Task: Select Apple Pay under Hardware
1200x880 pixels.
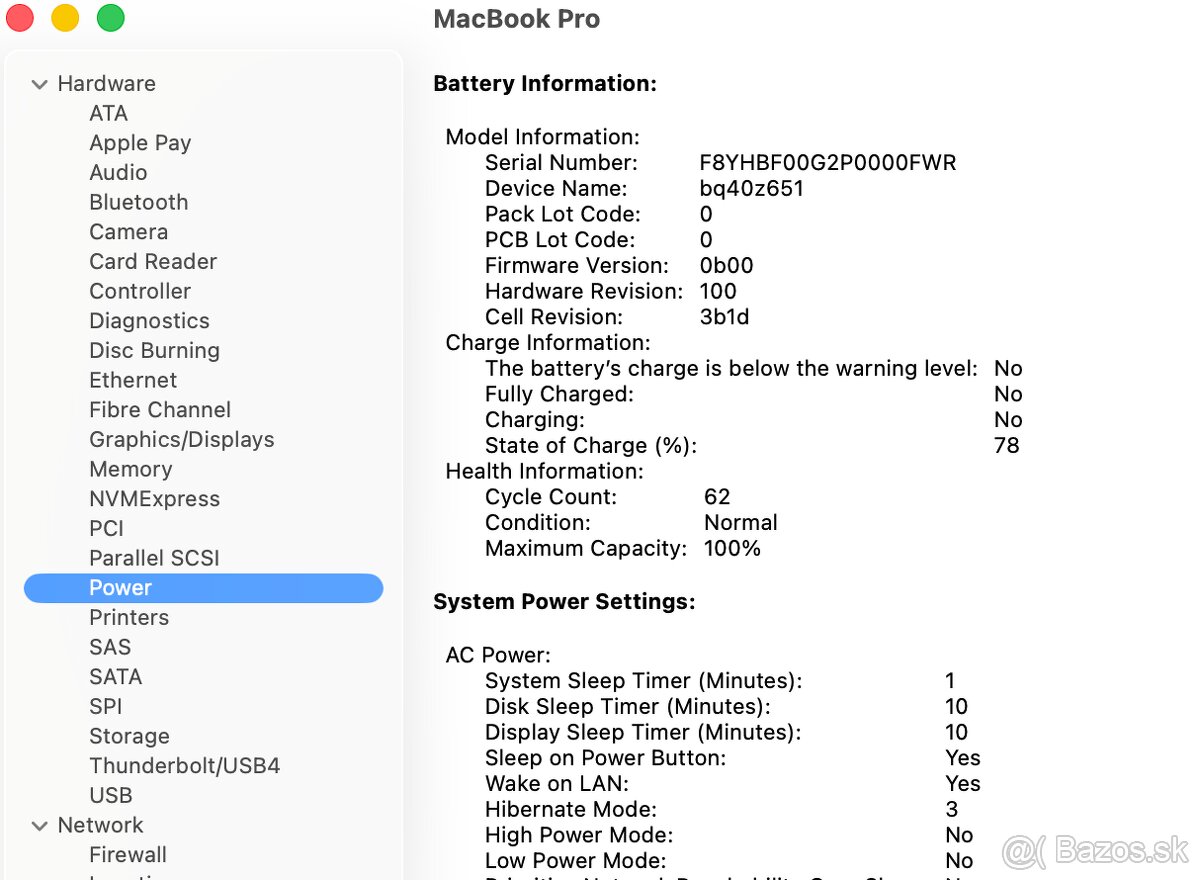Action: click(x=140, y=143)
